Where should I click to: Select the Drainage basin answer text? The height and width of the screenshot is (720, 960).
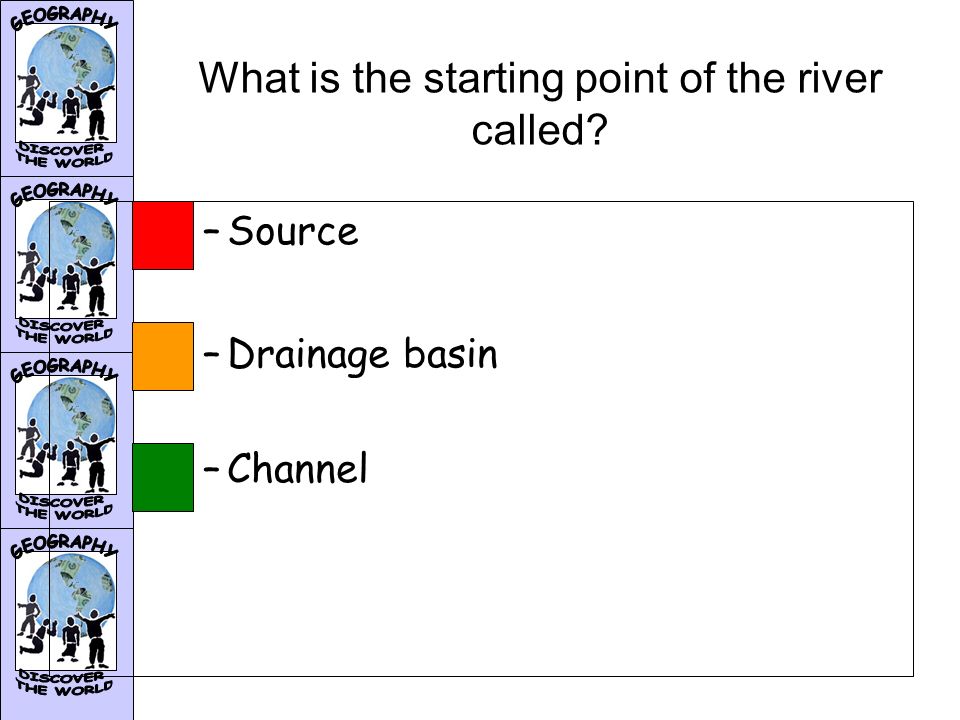[x=362, y=355]
